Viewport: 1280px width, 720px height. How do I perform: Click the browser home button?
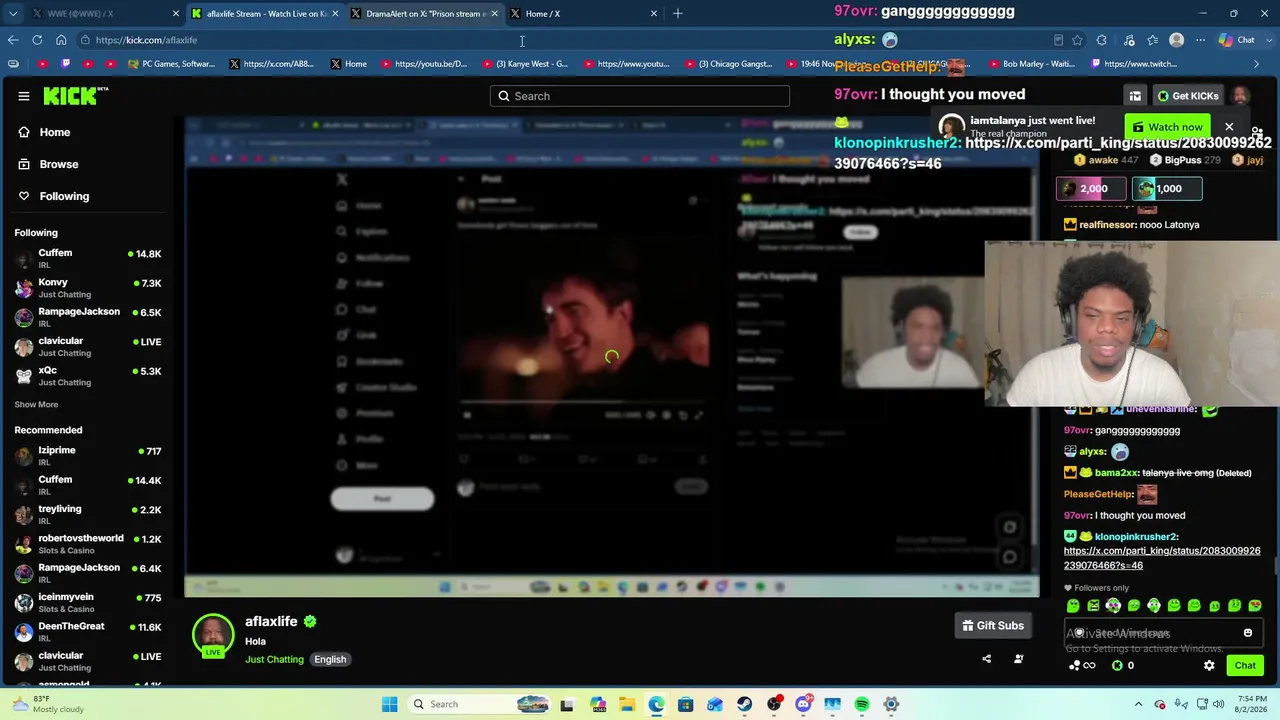61,40
